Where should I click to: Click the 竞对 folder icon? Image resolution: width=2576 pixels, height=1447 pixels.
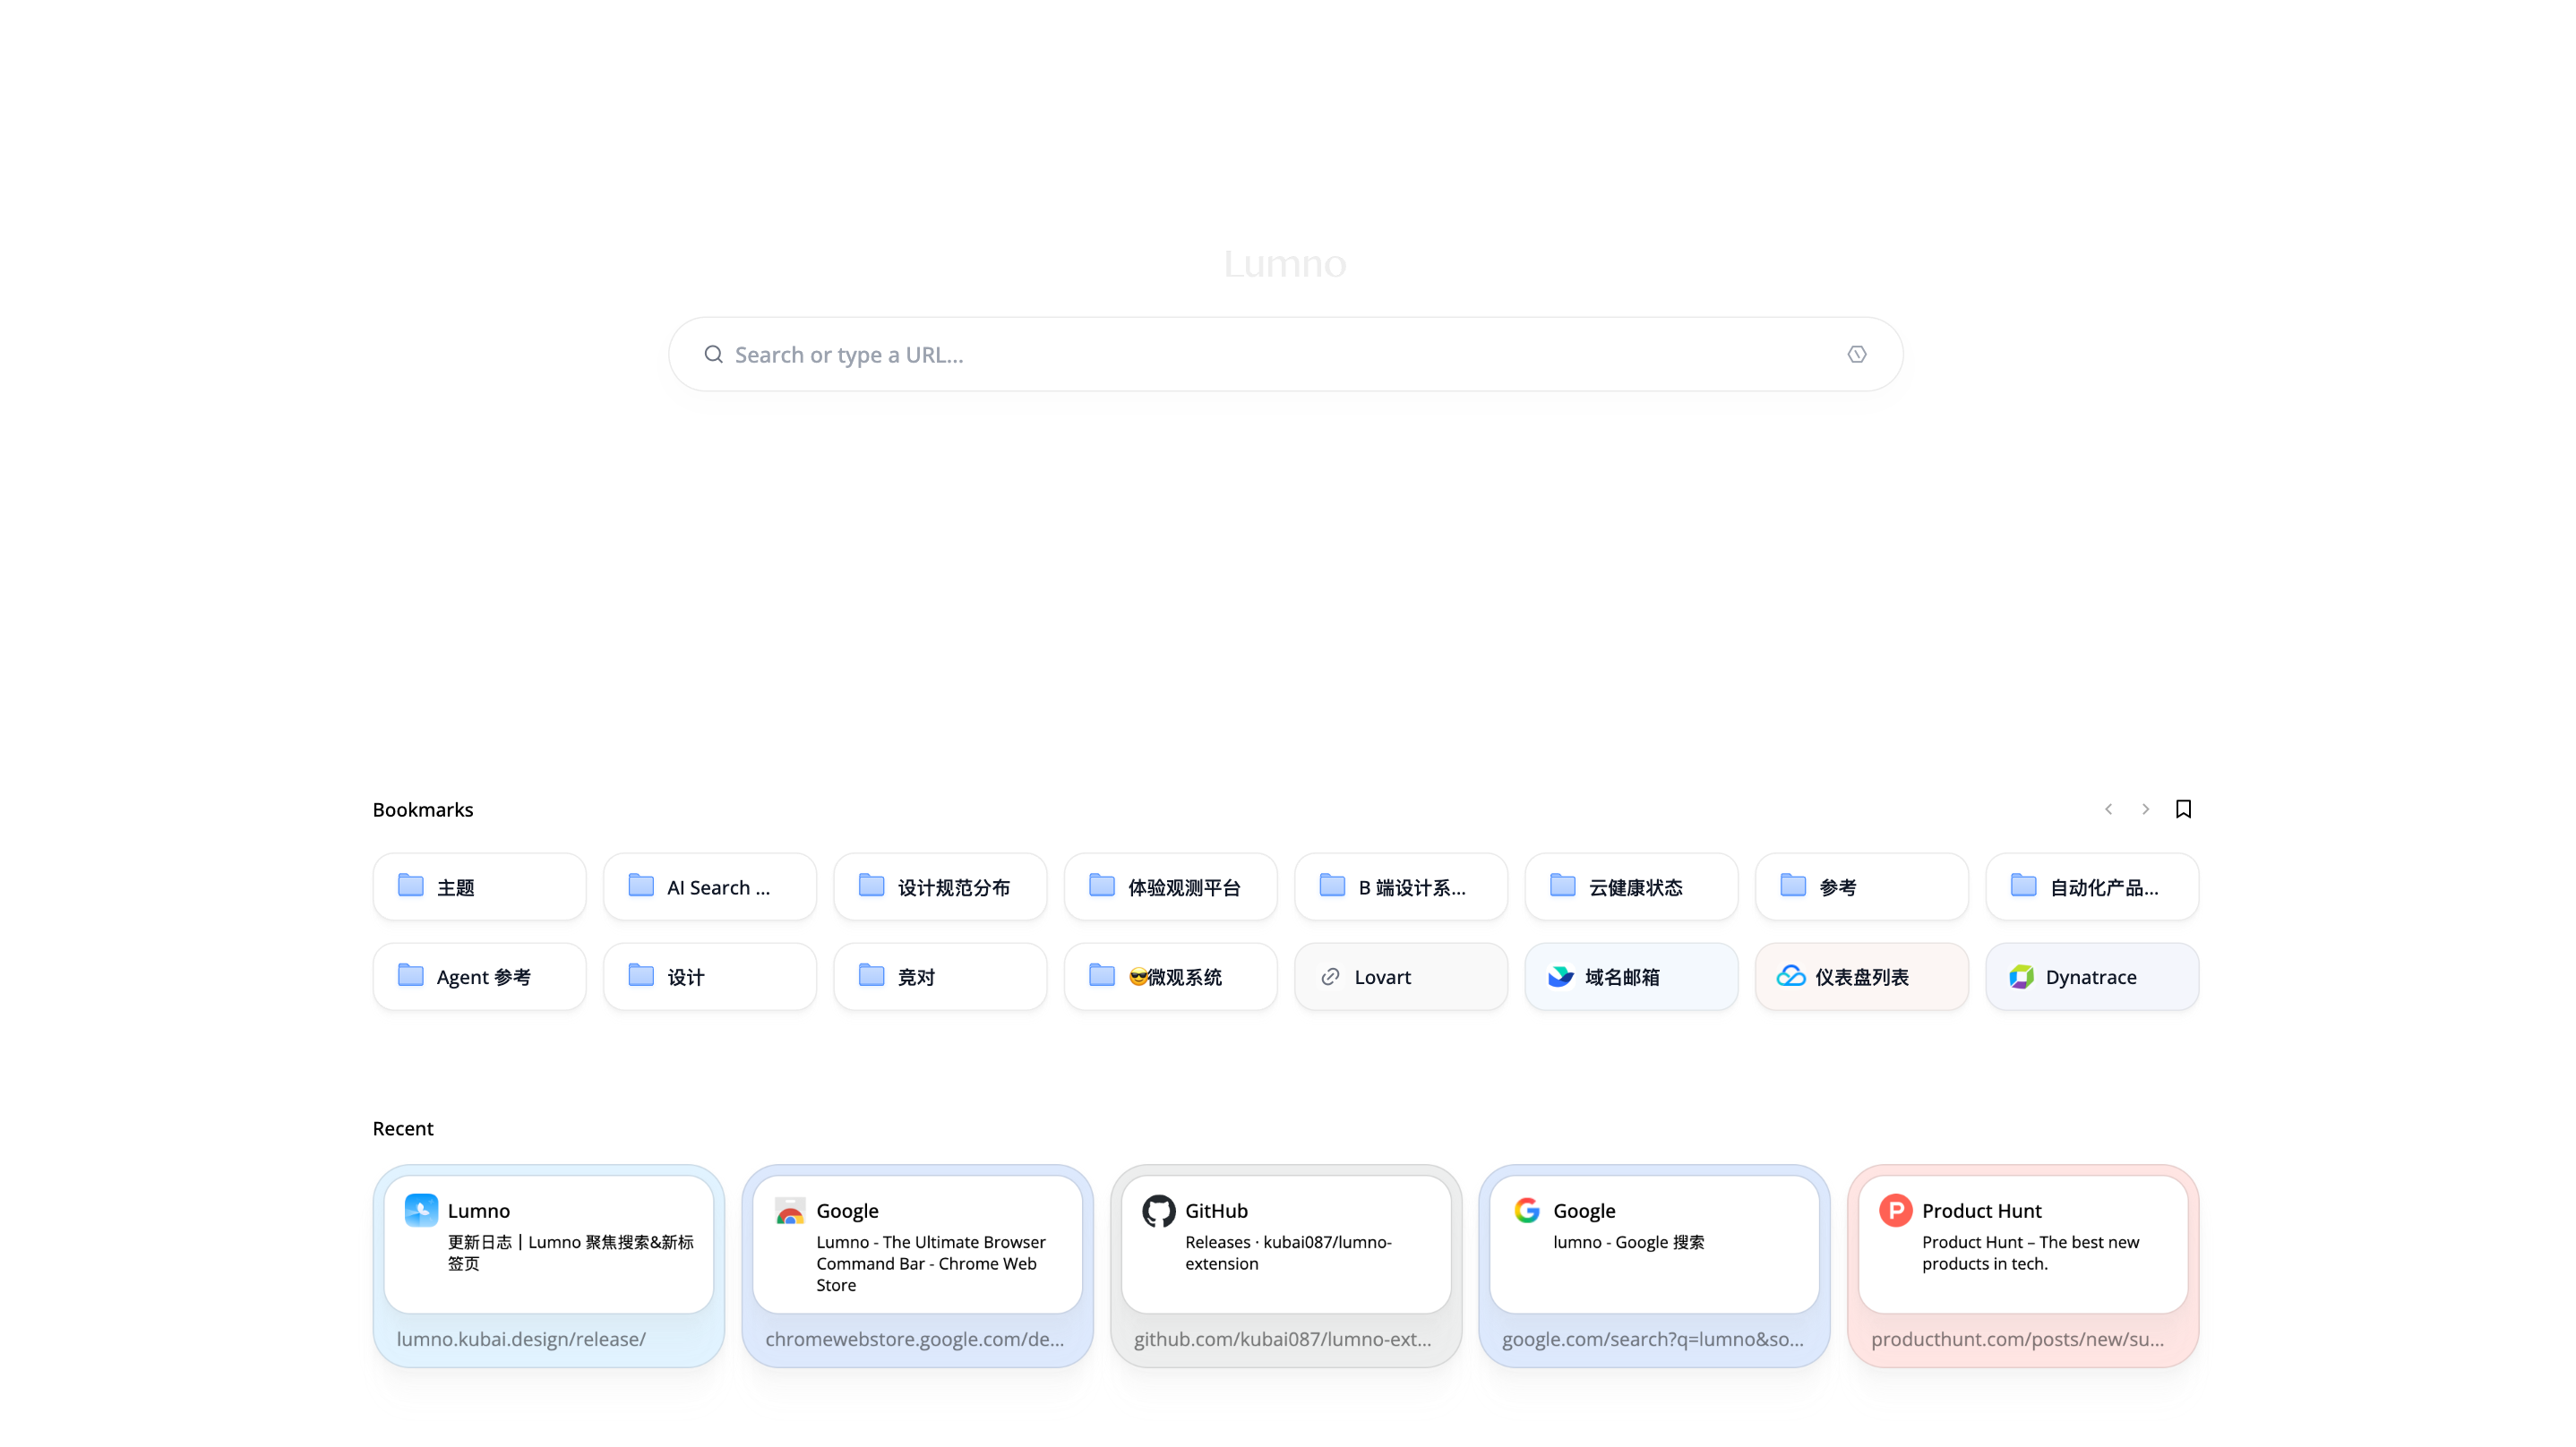click(x=872, y=975)
